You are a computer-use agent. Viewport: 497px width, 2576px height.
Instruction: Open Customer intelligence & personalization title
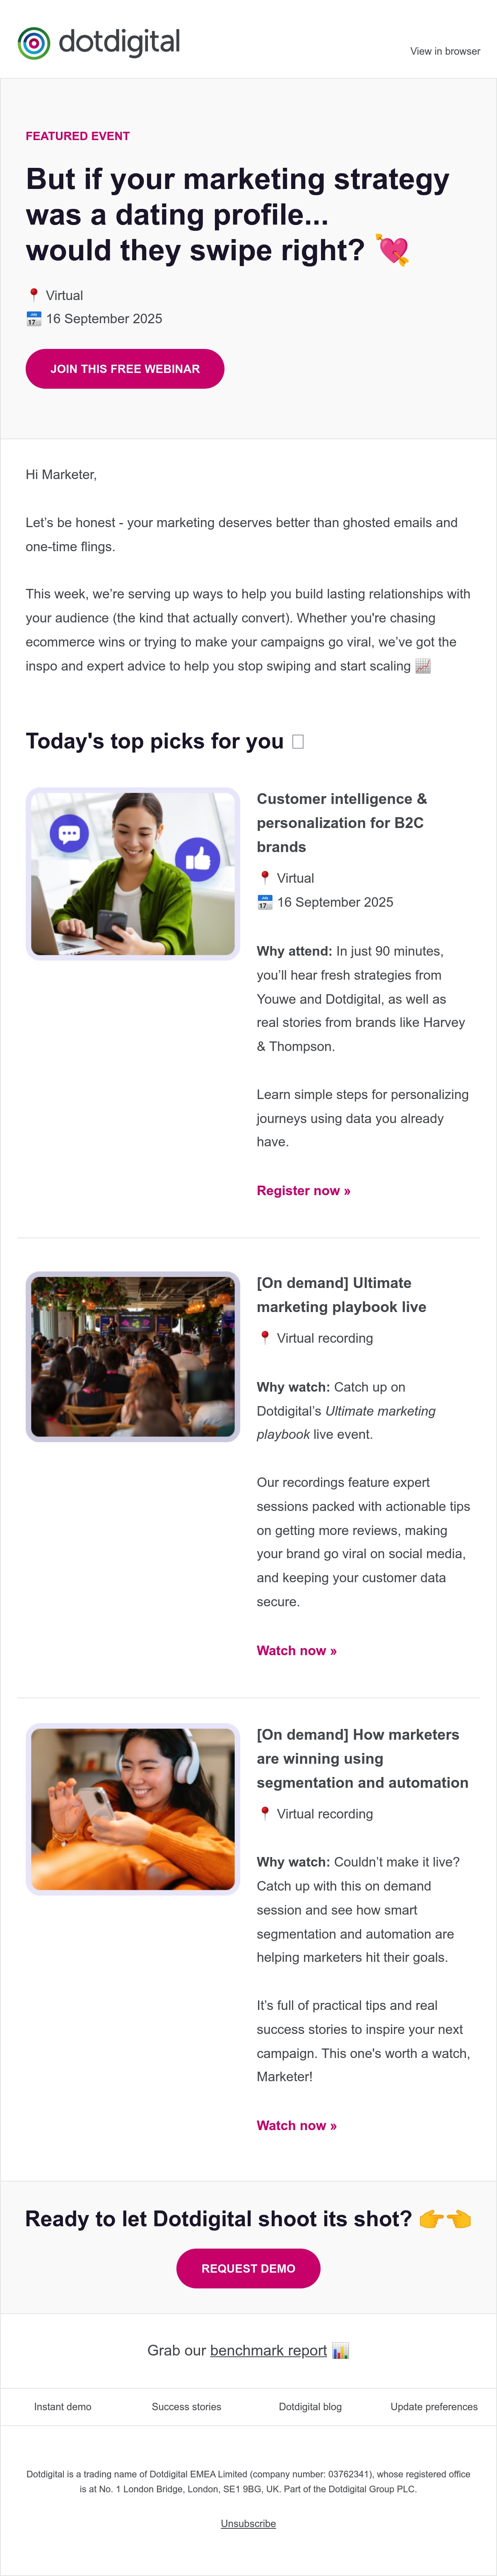point(342,823)
